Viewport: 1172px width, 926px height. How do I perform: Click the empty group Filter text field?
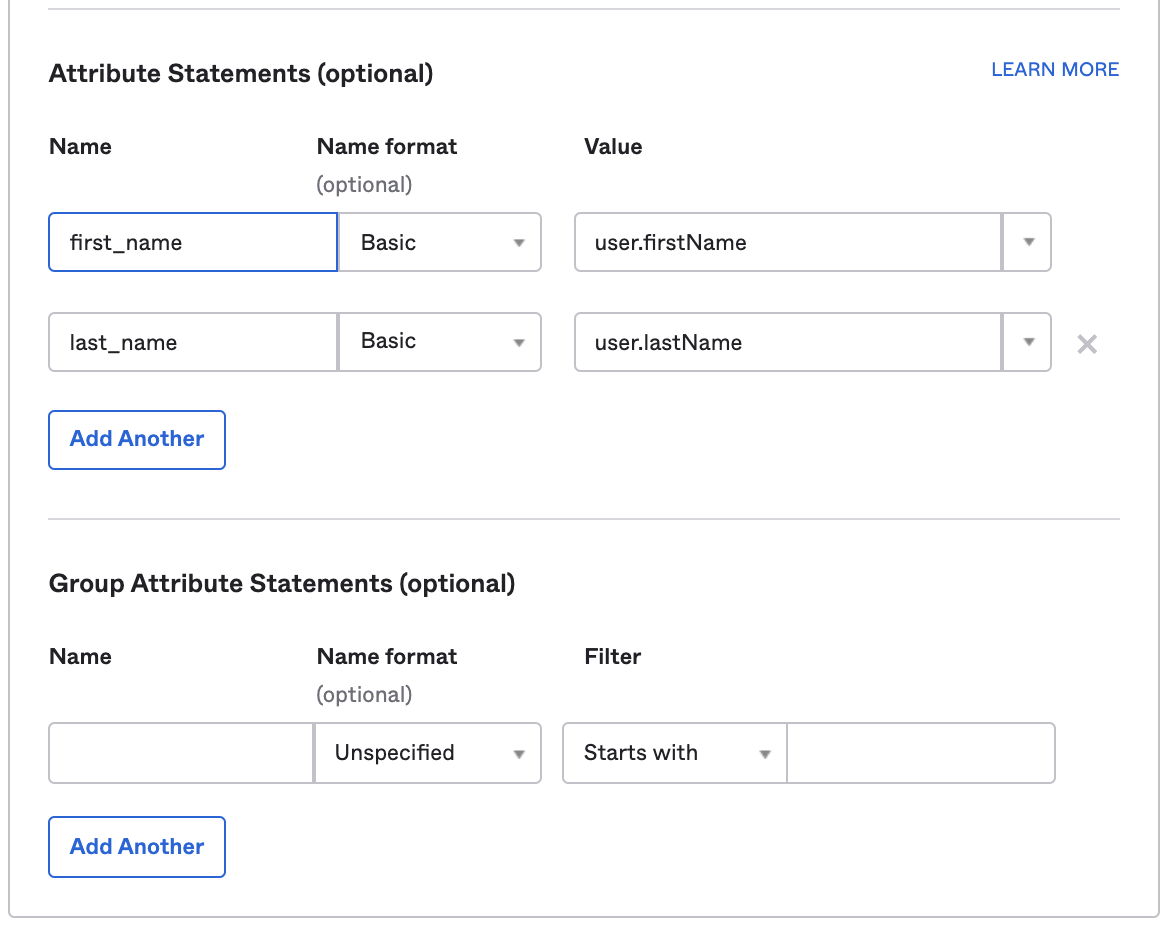(x=920, y=753)
